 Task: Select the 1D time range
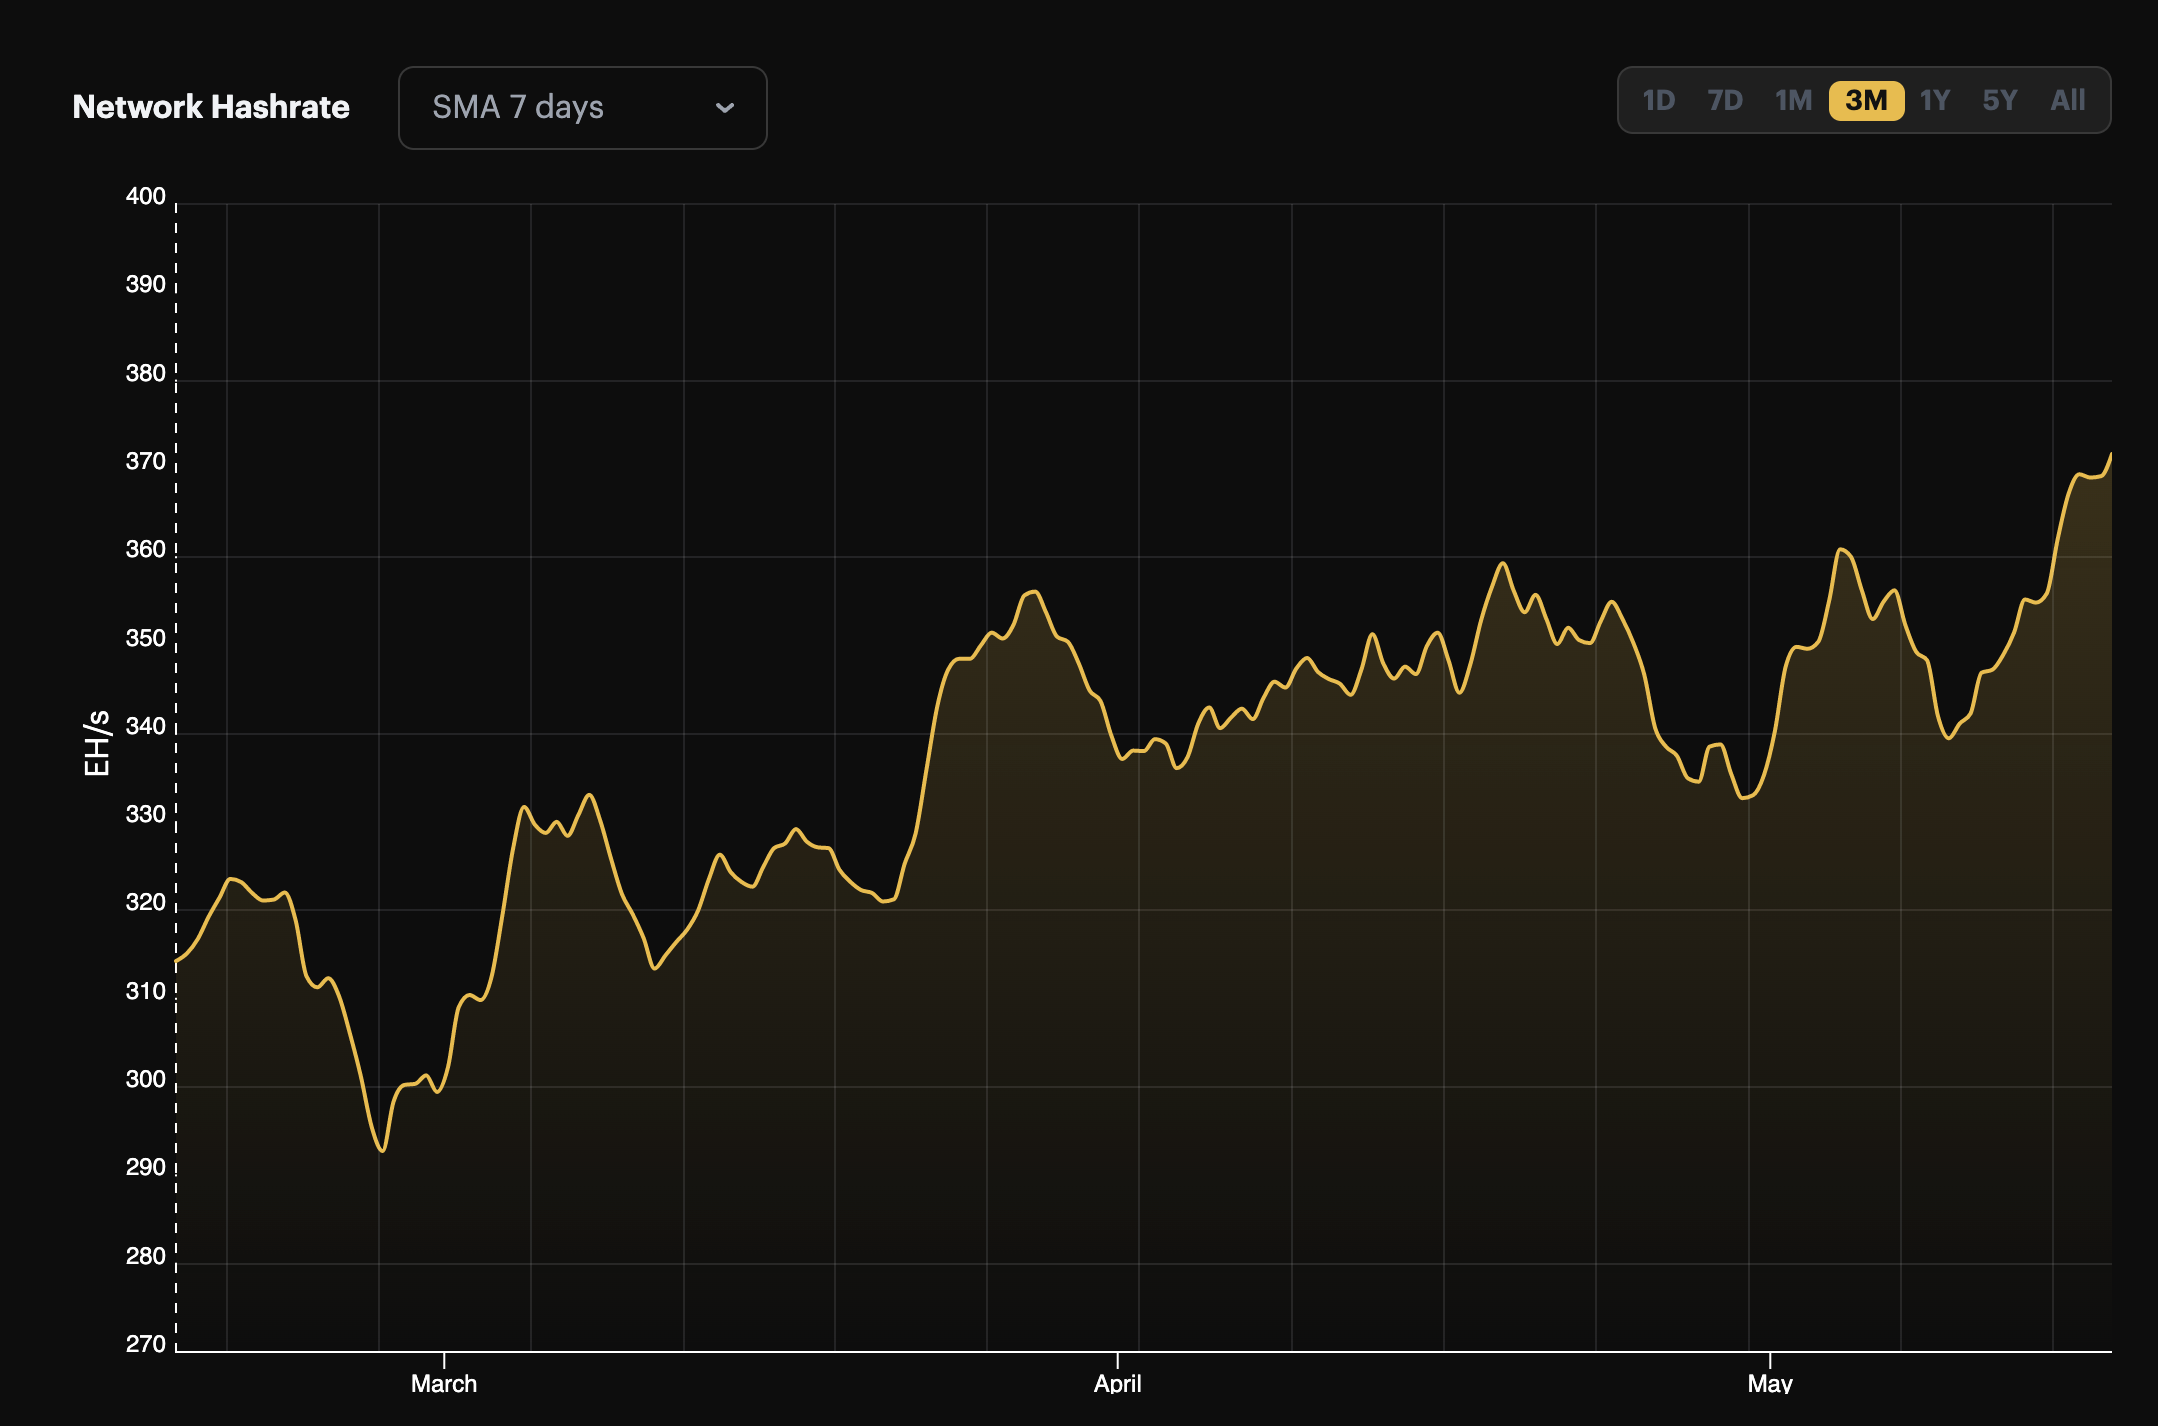click(x=1658, y=100)
